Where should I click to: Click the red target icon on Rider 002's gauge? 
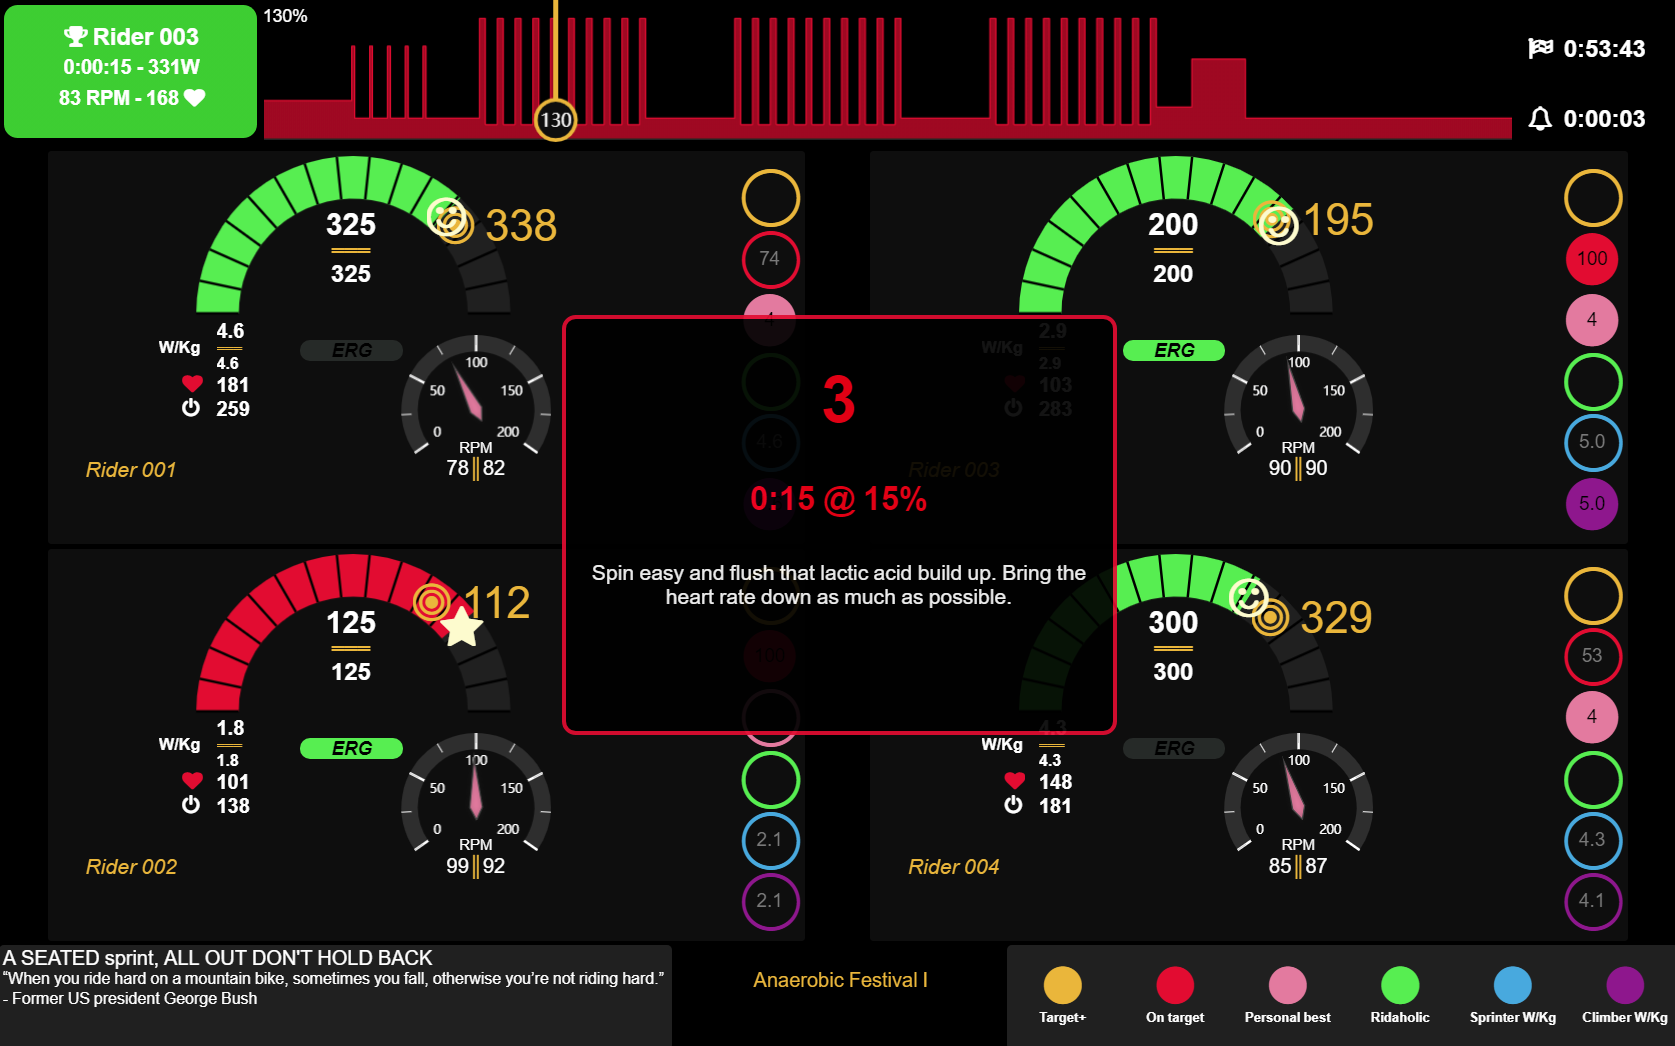(432, 602)
